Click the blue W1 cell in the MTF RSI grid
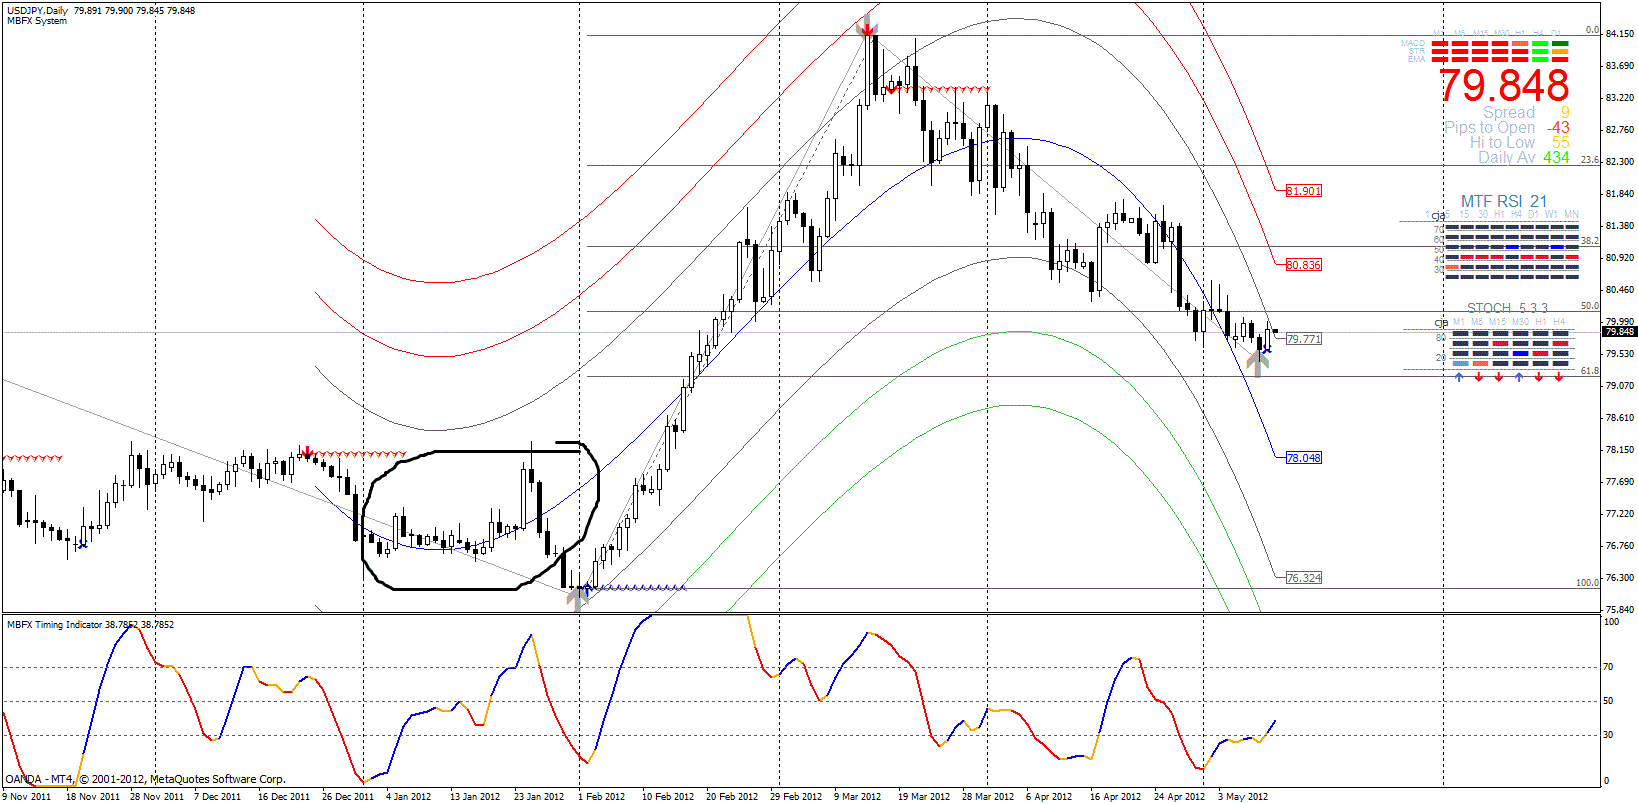Screen dimensions: 1638x804 coord(1557,247)
